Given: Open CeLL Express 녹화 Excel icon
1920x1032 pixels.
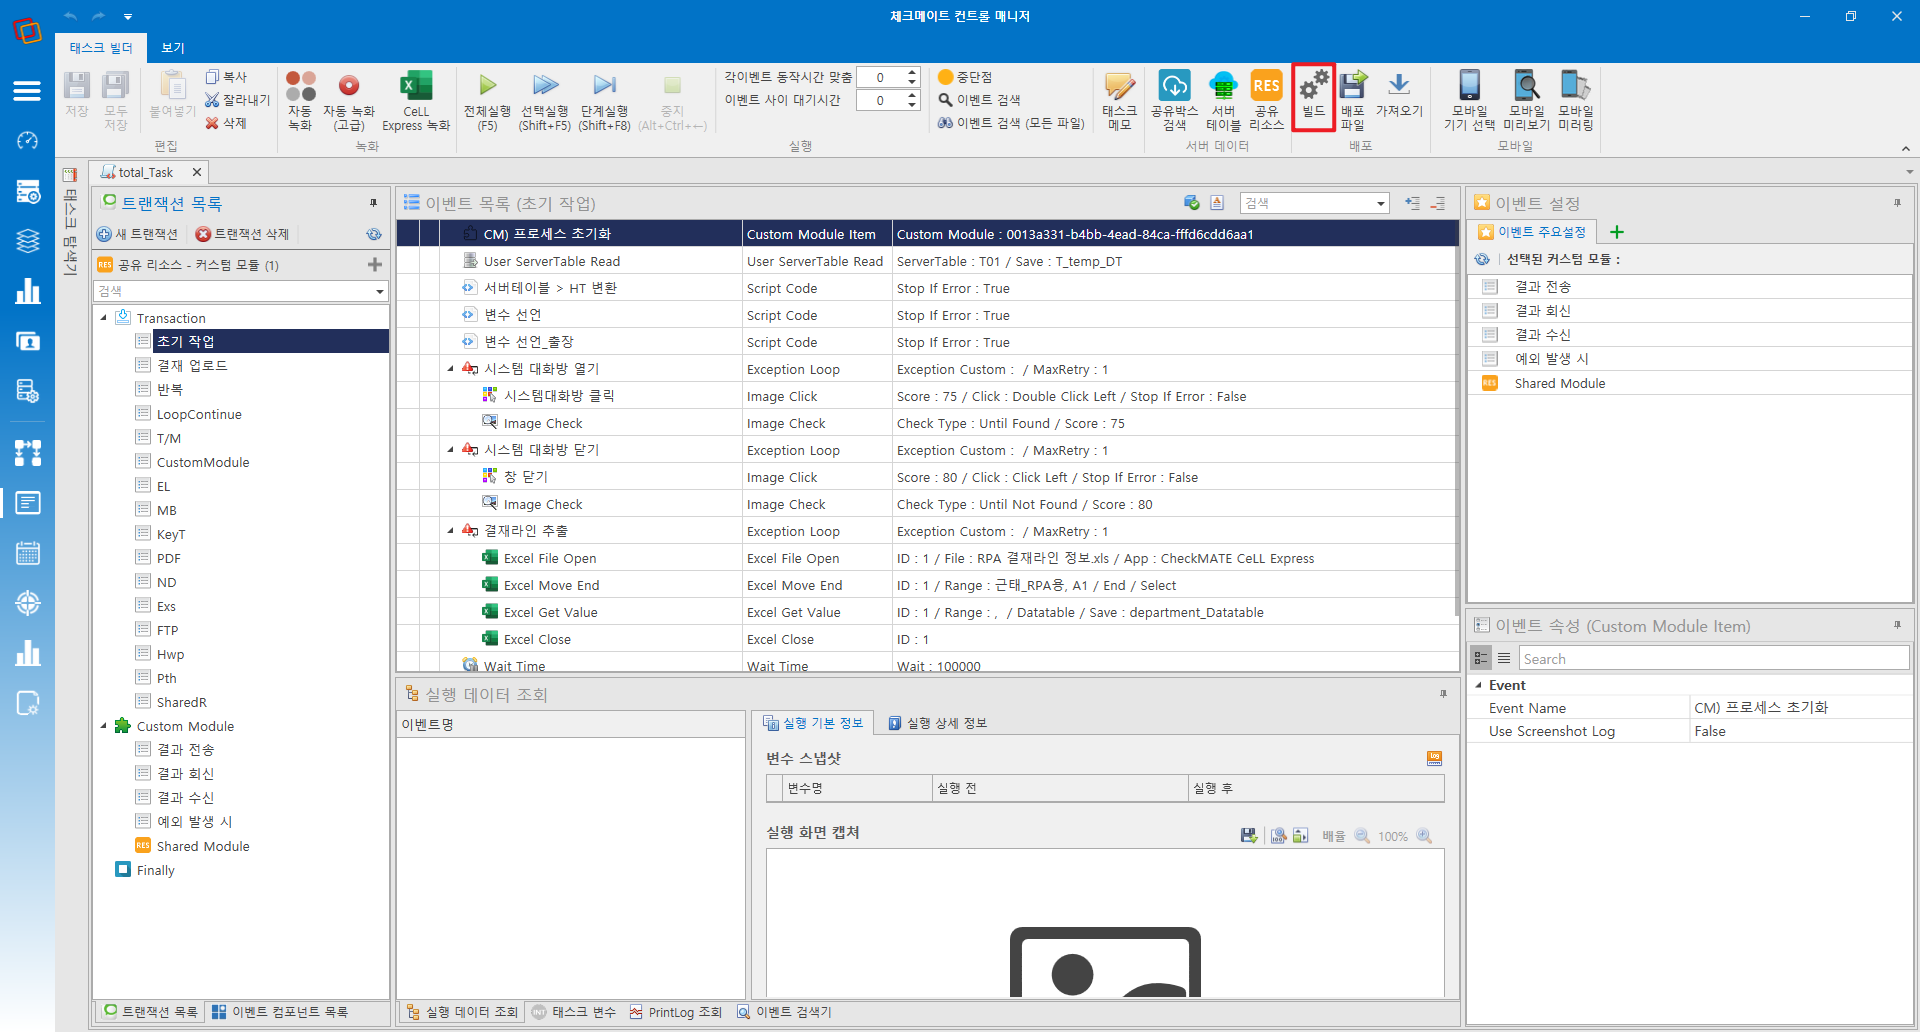Looking at the screenshot, I should [416, 86].
